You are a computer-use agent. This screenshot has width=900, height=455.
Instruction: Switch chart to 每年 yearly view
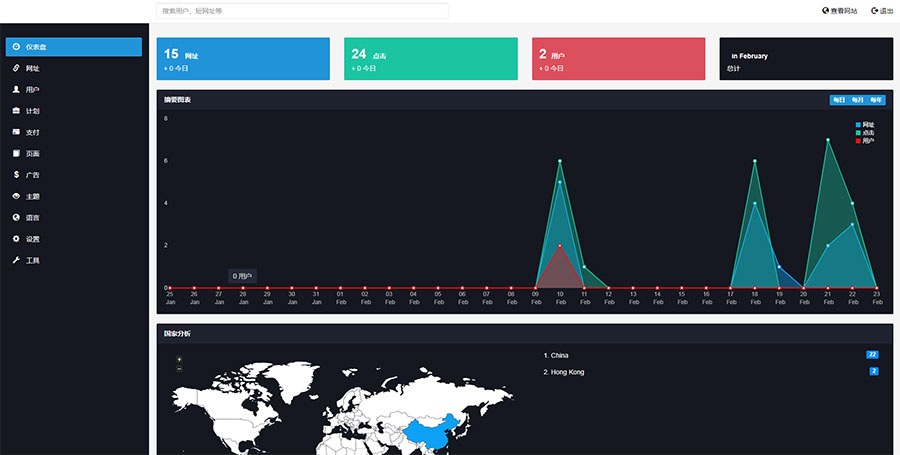click(x=876, y=100)
